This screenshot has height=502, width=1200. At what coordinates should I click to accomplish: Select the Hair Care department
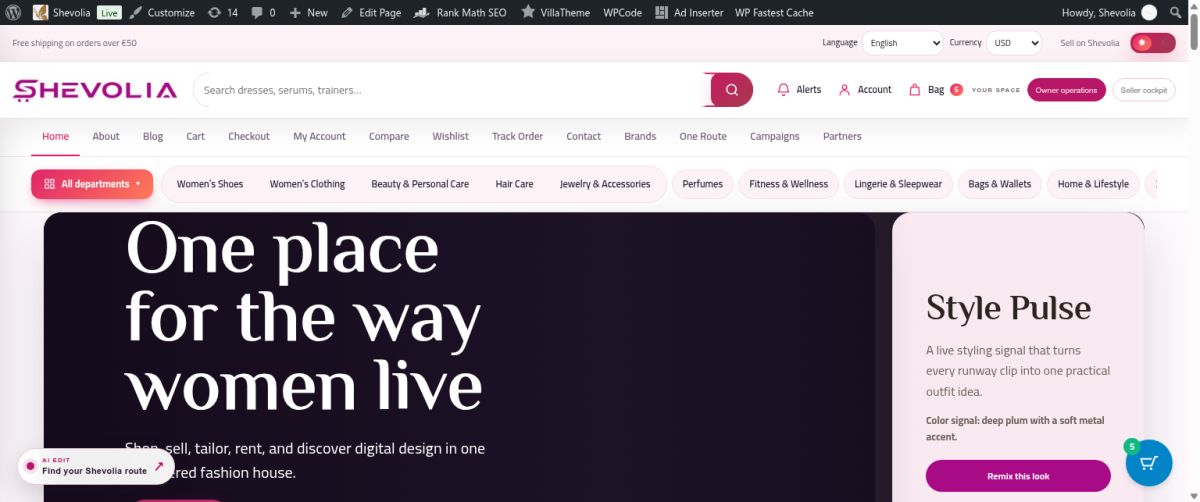[514, 184]
